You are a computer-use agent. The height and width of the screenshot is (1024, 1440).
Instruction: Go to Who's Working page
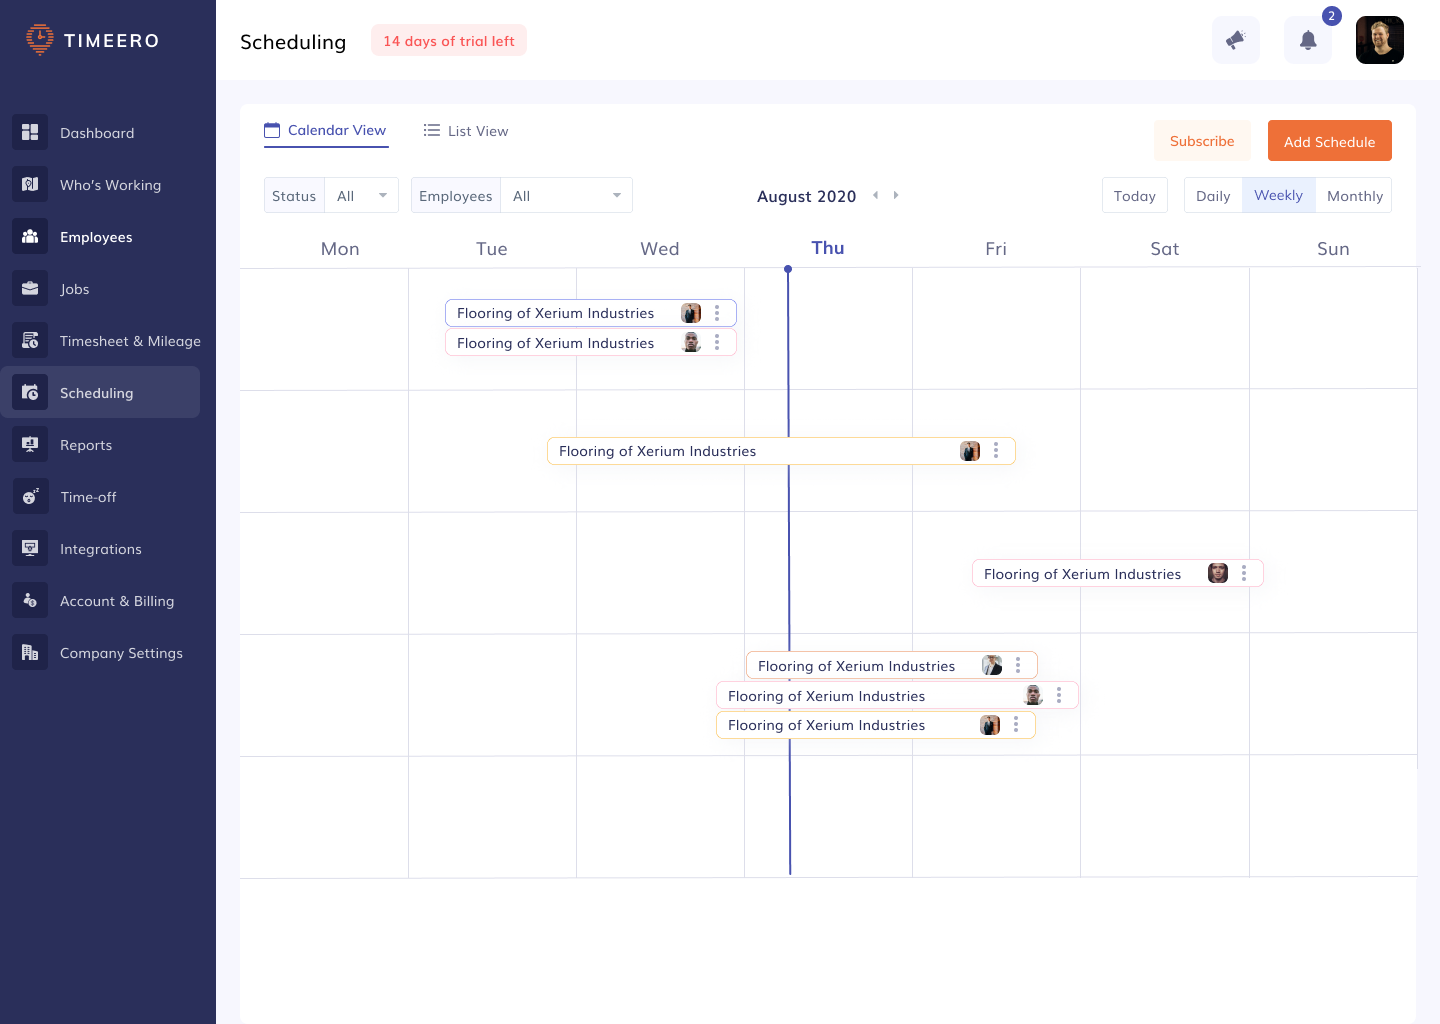(110, 185)
